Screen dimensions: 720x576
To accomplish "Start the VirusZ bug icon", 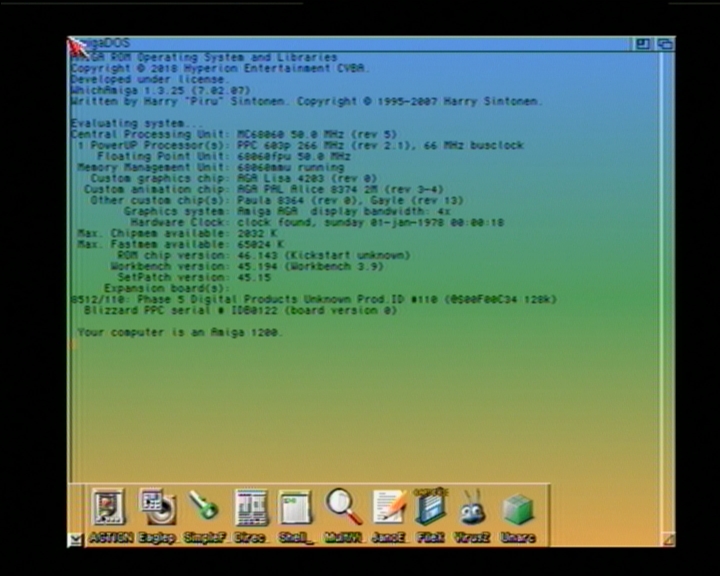I will [473, 509].
